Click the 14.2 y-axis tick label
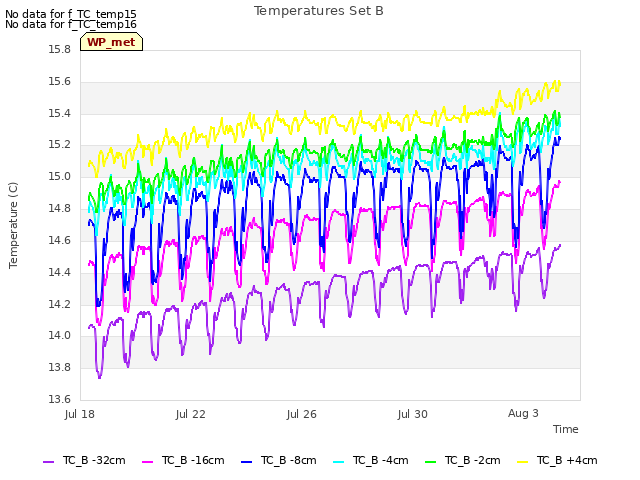 60,304
